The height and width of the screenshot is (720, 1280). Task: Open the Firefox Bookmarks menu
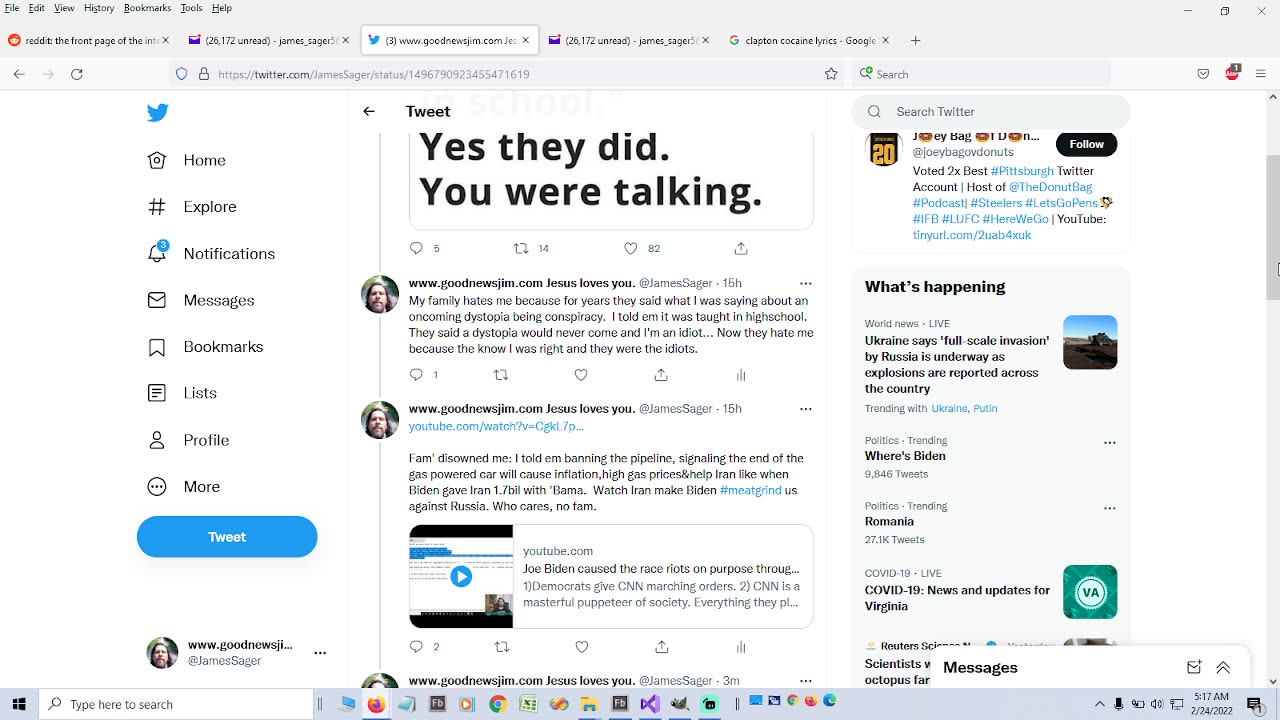click(x=147, y=8)
